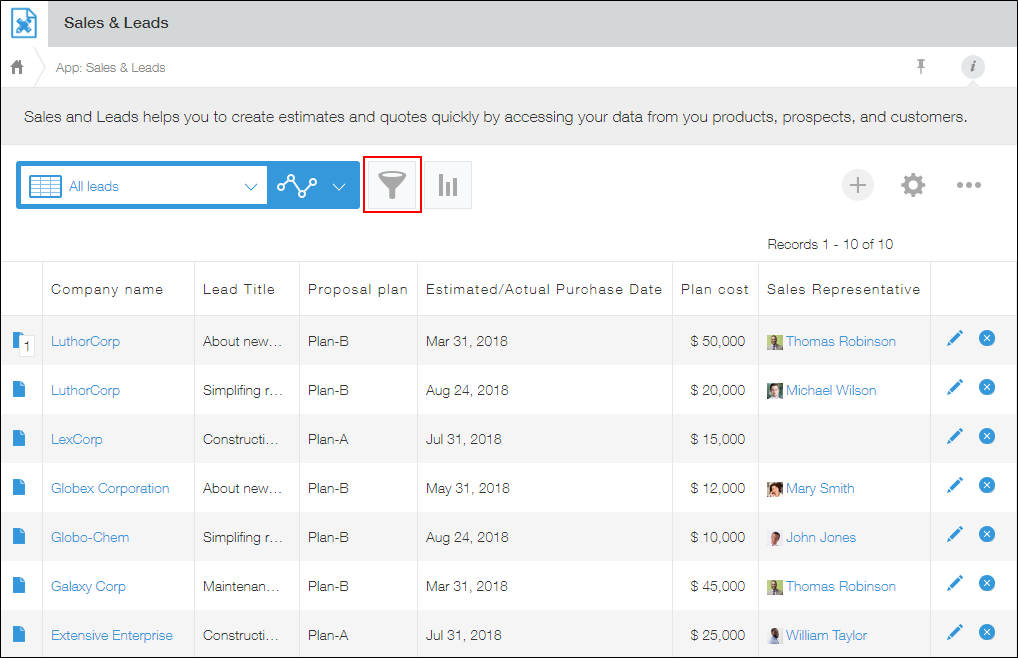Add a new record with the plus icon
This screenshot has height=658, width=1018.
pos(857,185)
